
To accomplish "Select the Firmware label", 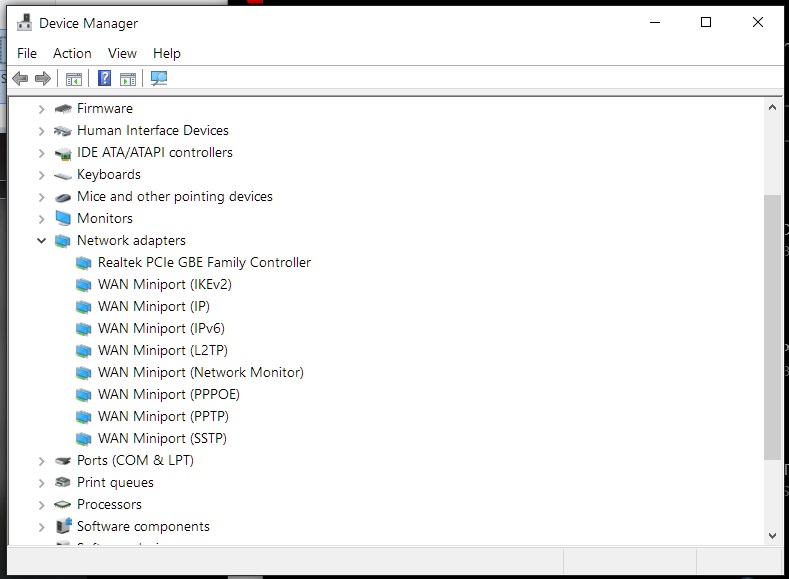I will [x=105, y=109].
